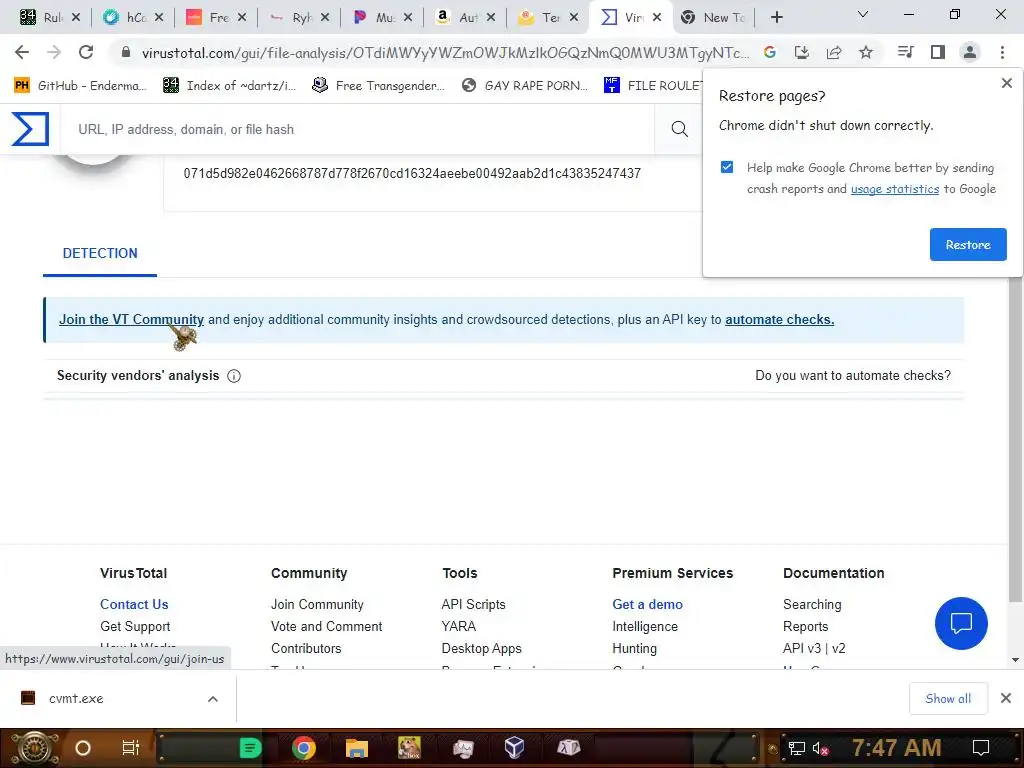Viewport: 1024px width, 768px height.
Task: Click the tab search chevron
Action: (x=863, y=14)
